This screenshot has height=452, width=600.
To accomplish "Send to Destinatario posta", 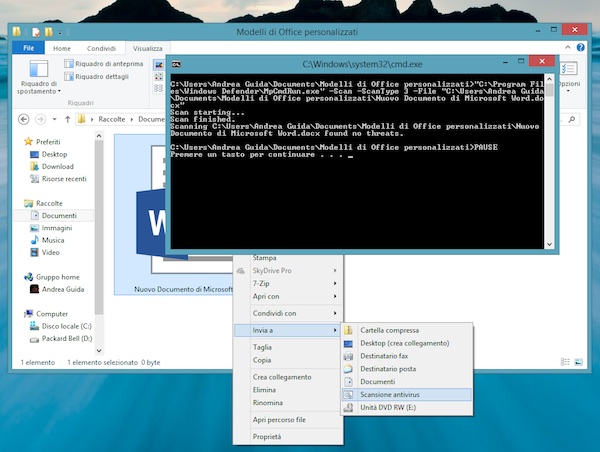I will tap(407, 369).
